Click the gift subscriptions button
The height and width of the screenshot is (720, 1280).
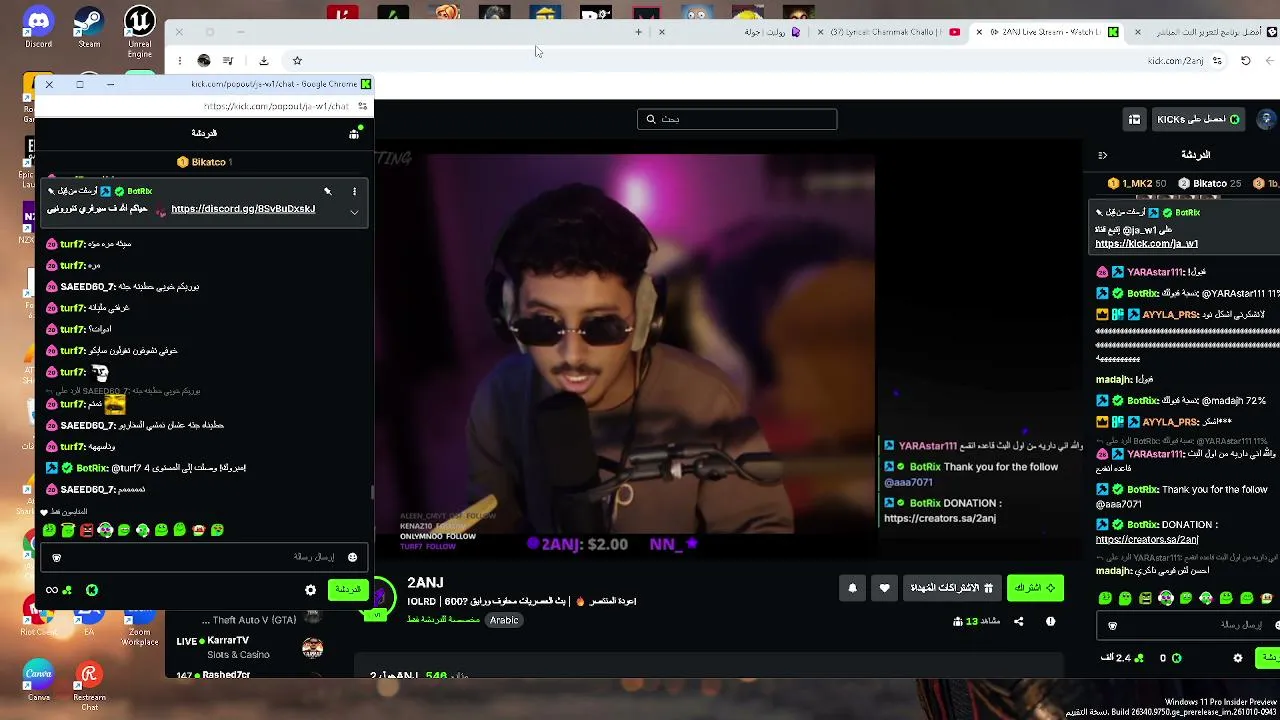coord(951,588)
